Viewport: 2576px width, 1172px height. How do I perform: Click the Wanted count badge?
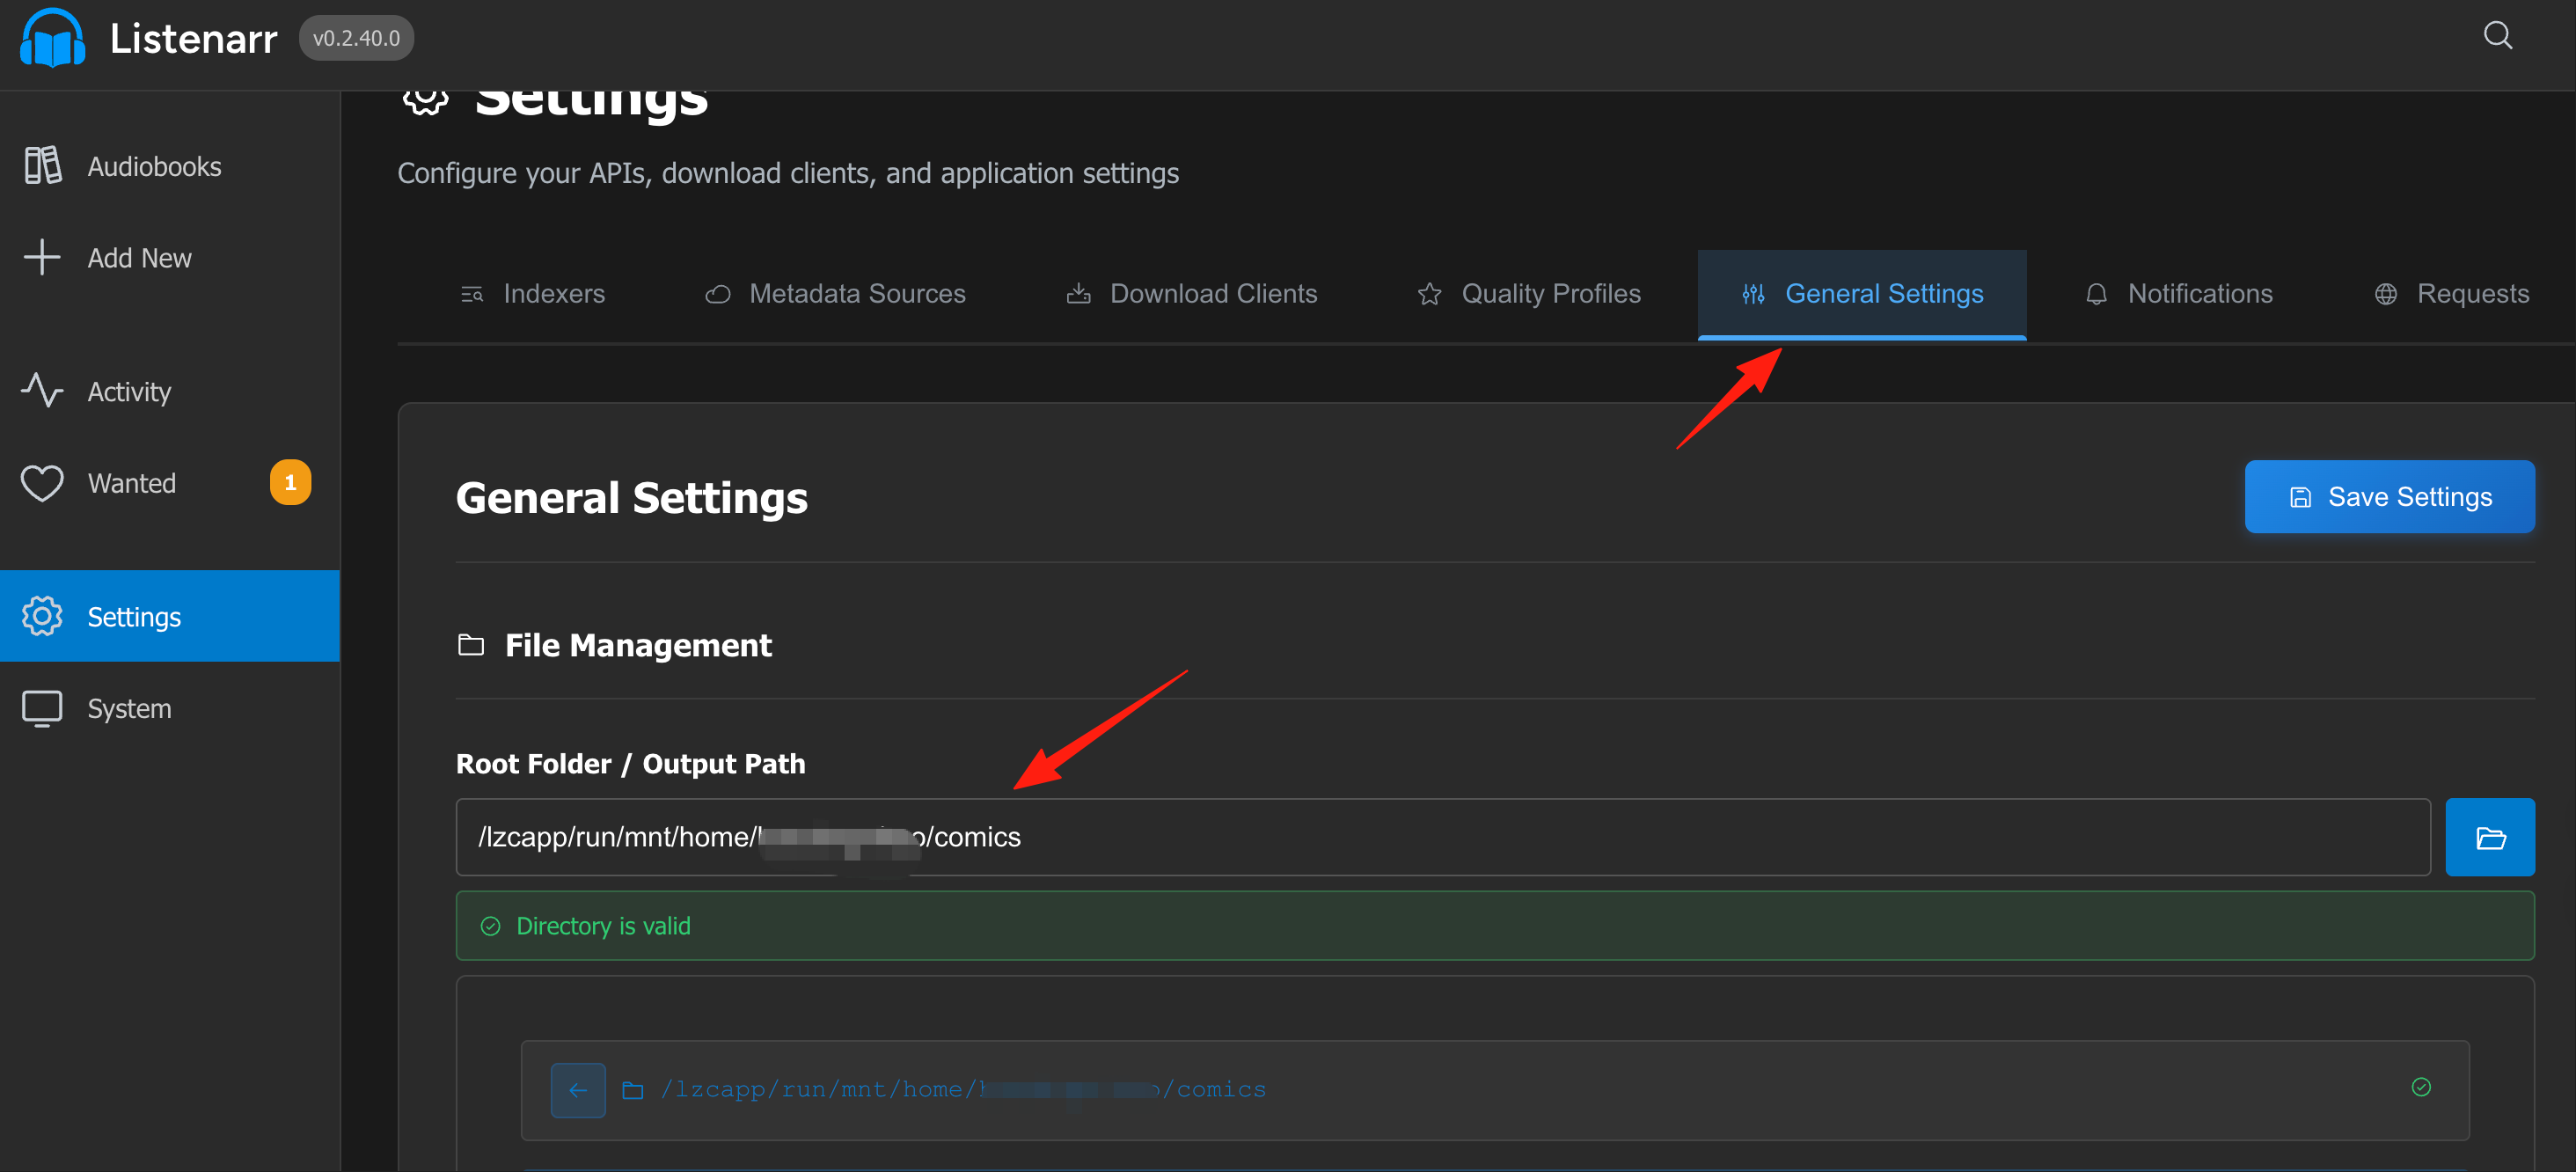(x=290, y=483)
